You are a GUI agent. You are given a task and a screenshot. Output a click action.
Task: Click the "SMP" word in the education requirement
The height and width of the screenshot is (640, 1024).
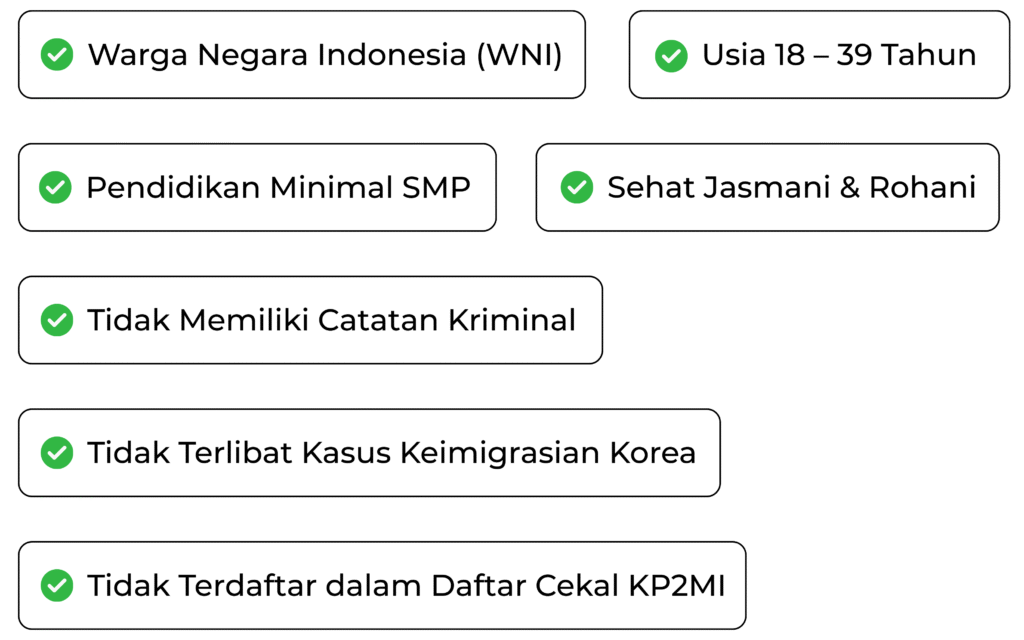pos(436,187)
